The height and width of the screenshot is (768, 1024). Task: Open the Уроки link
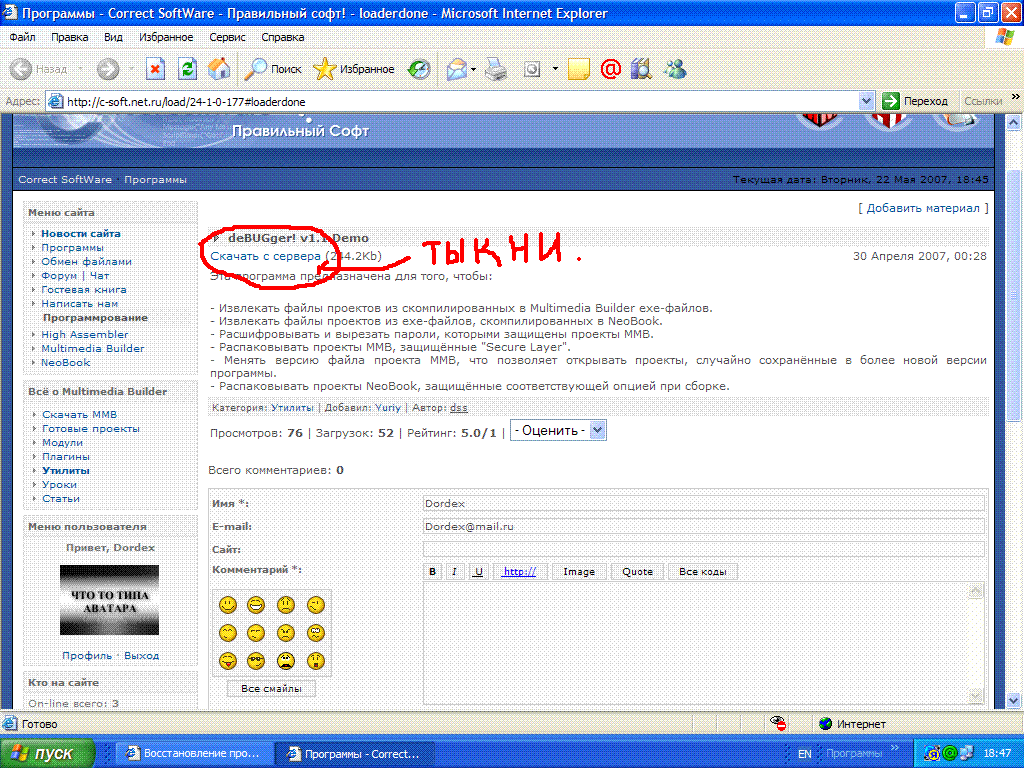click(59, 485)
